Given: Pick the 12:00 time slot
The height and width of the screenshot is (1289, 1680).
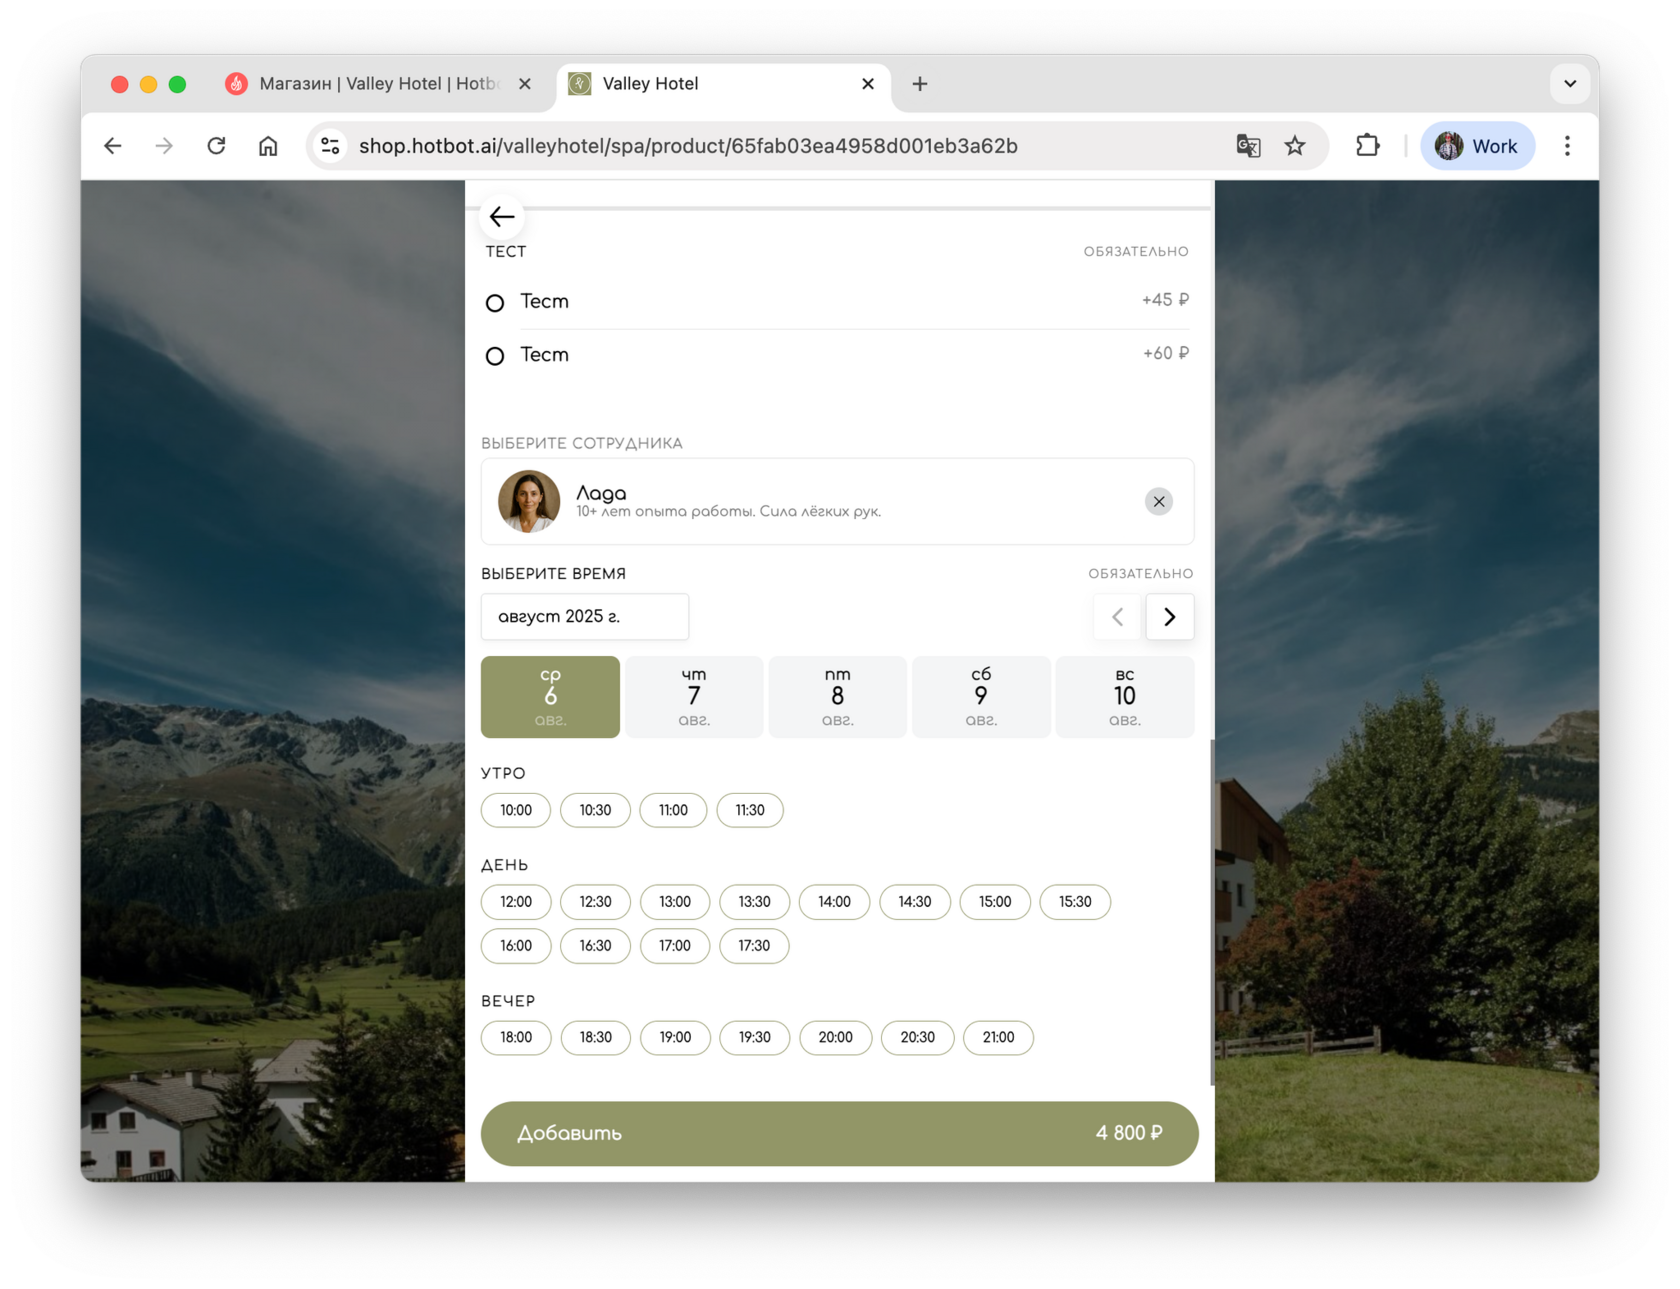Looking at the screenshot, I should (516, 902).
